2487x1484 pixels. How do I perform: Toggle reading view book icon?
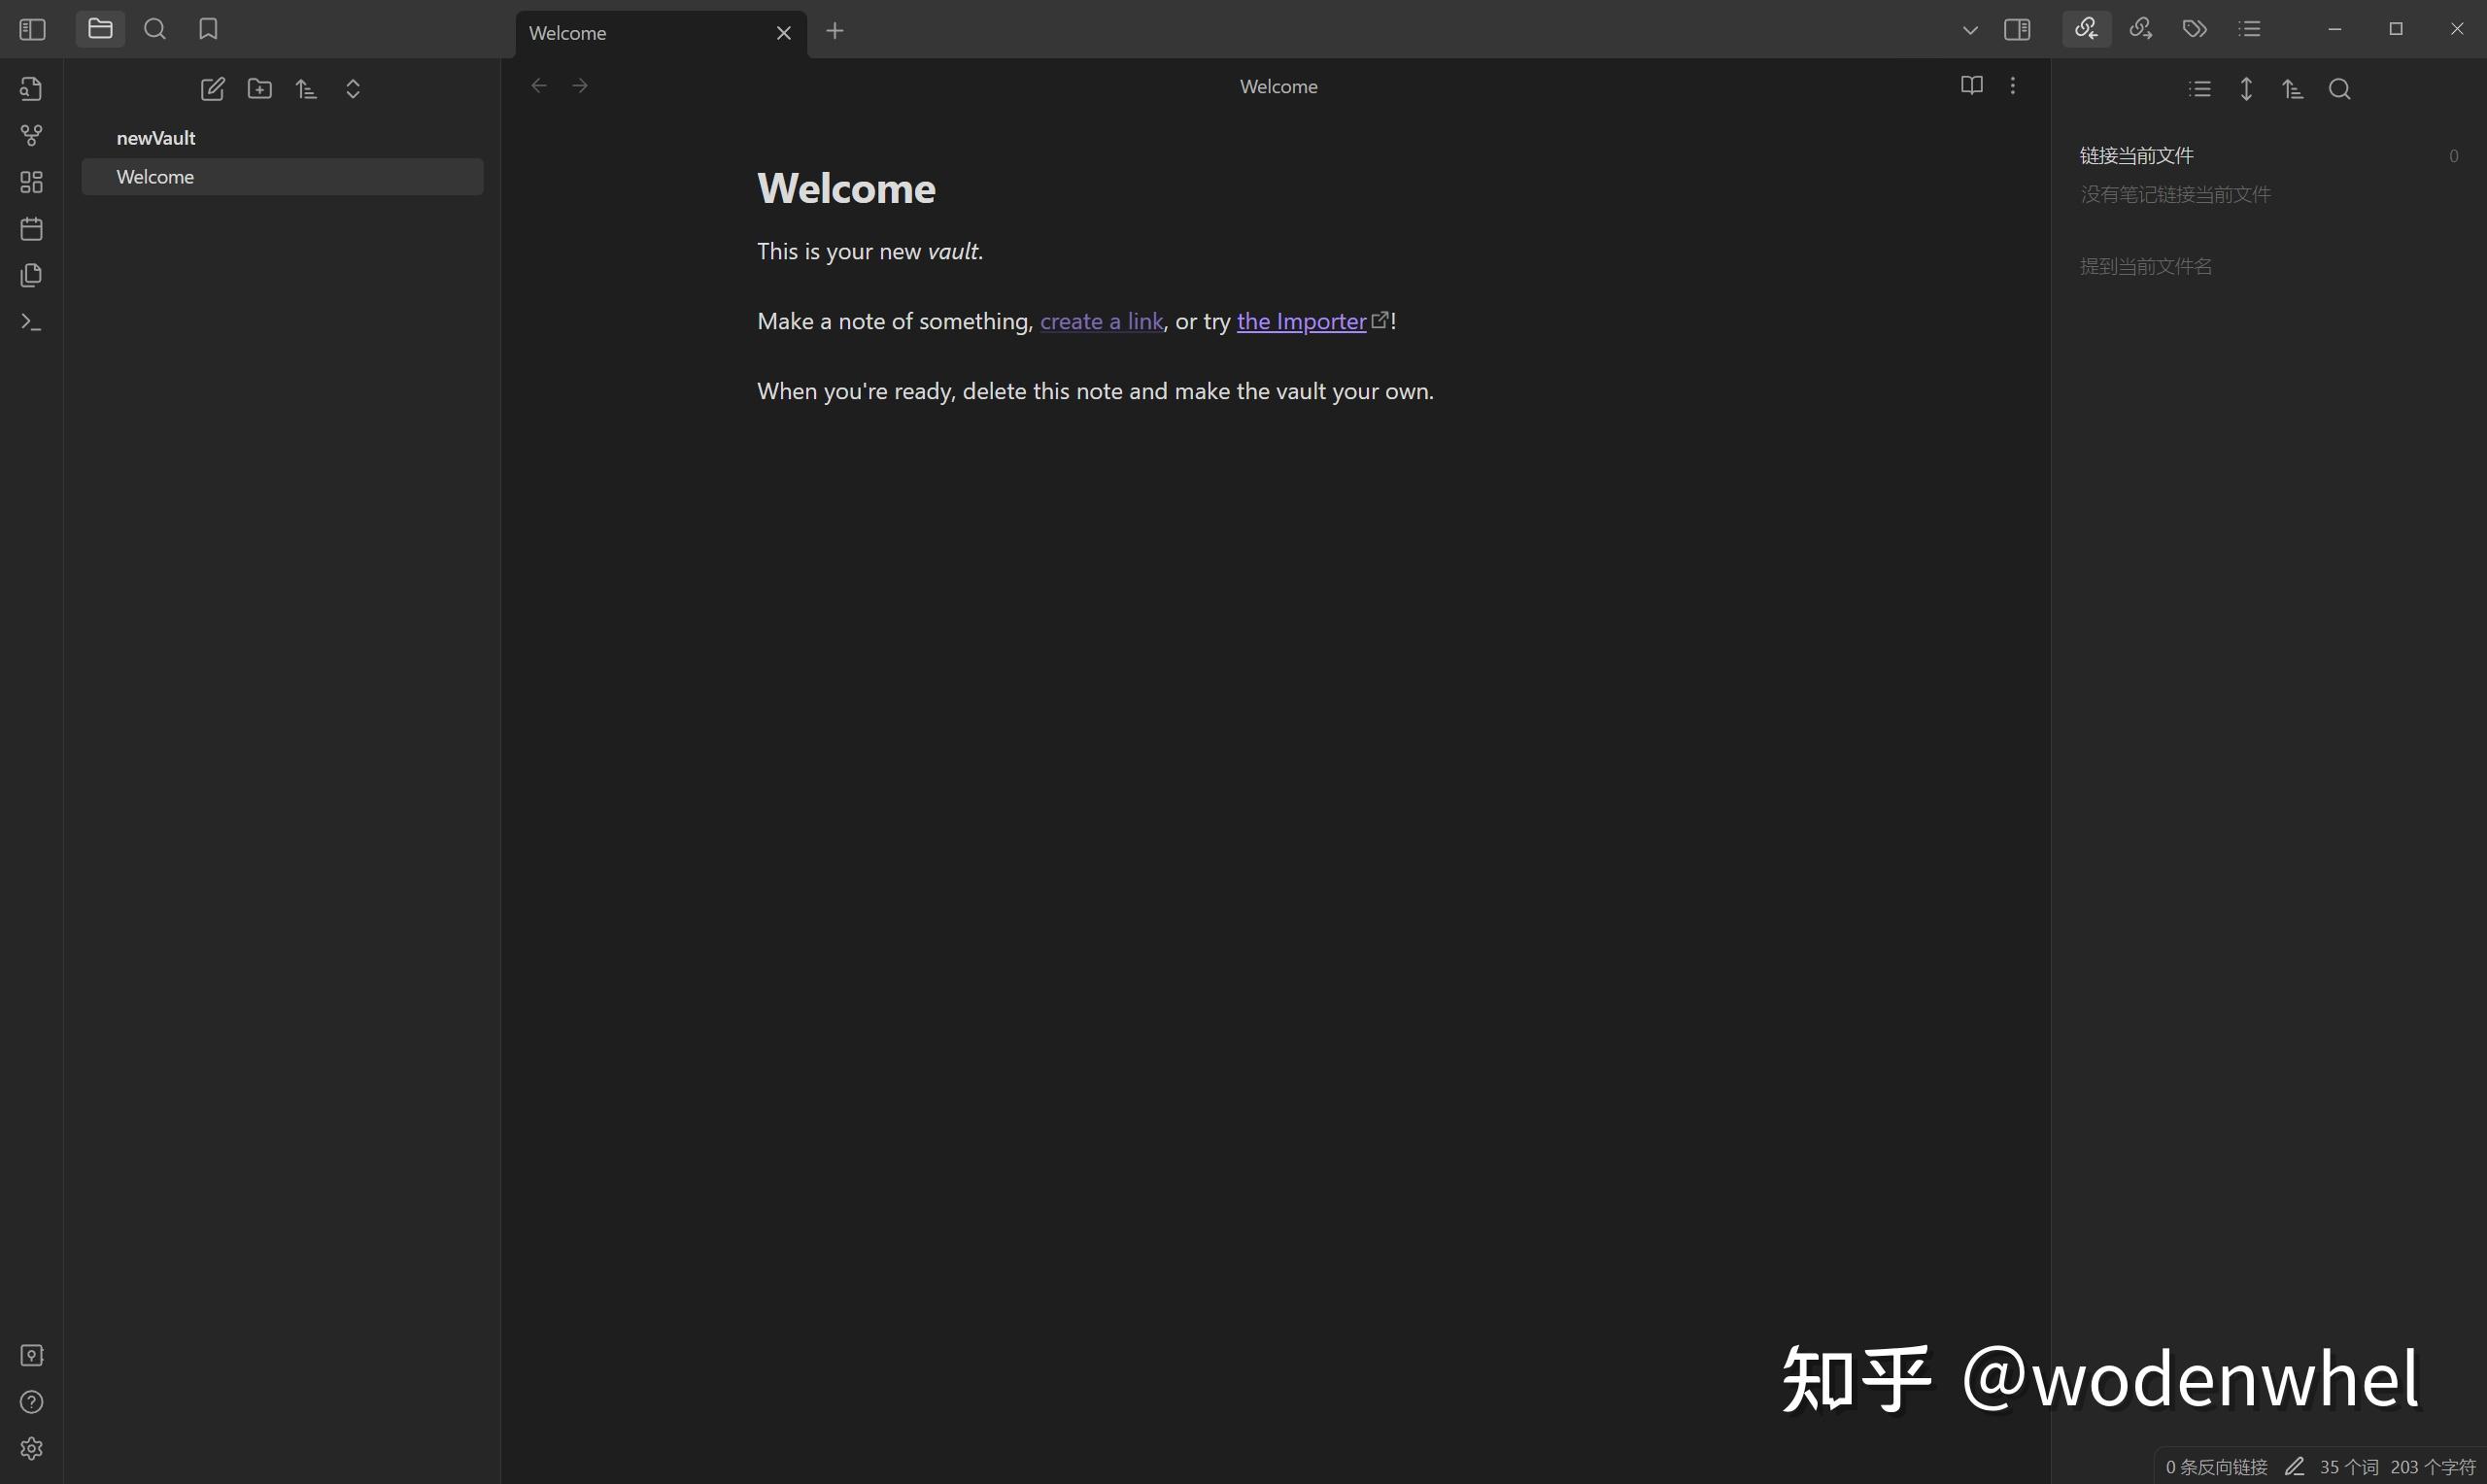point(1972,86)
